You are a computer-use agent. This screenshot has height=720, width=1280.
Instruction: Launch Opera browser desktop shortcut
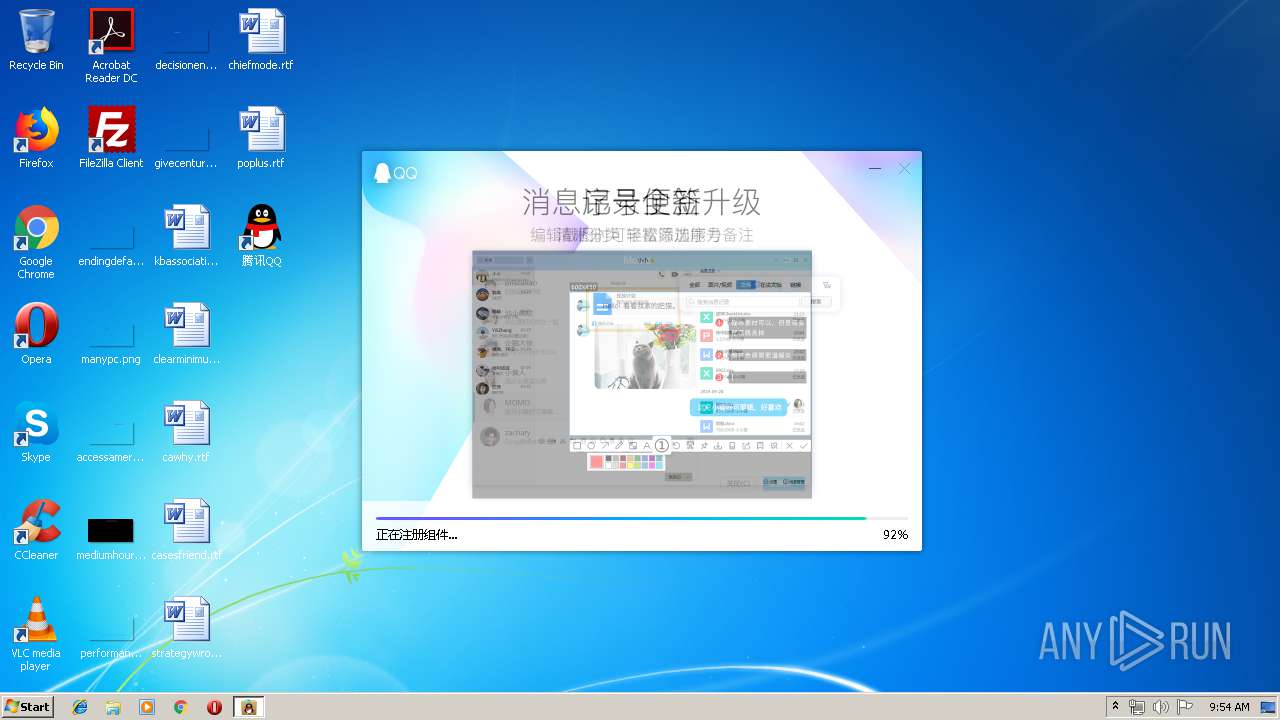point(36,334)
